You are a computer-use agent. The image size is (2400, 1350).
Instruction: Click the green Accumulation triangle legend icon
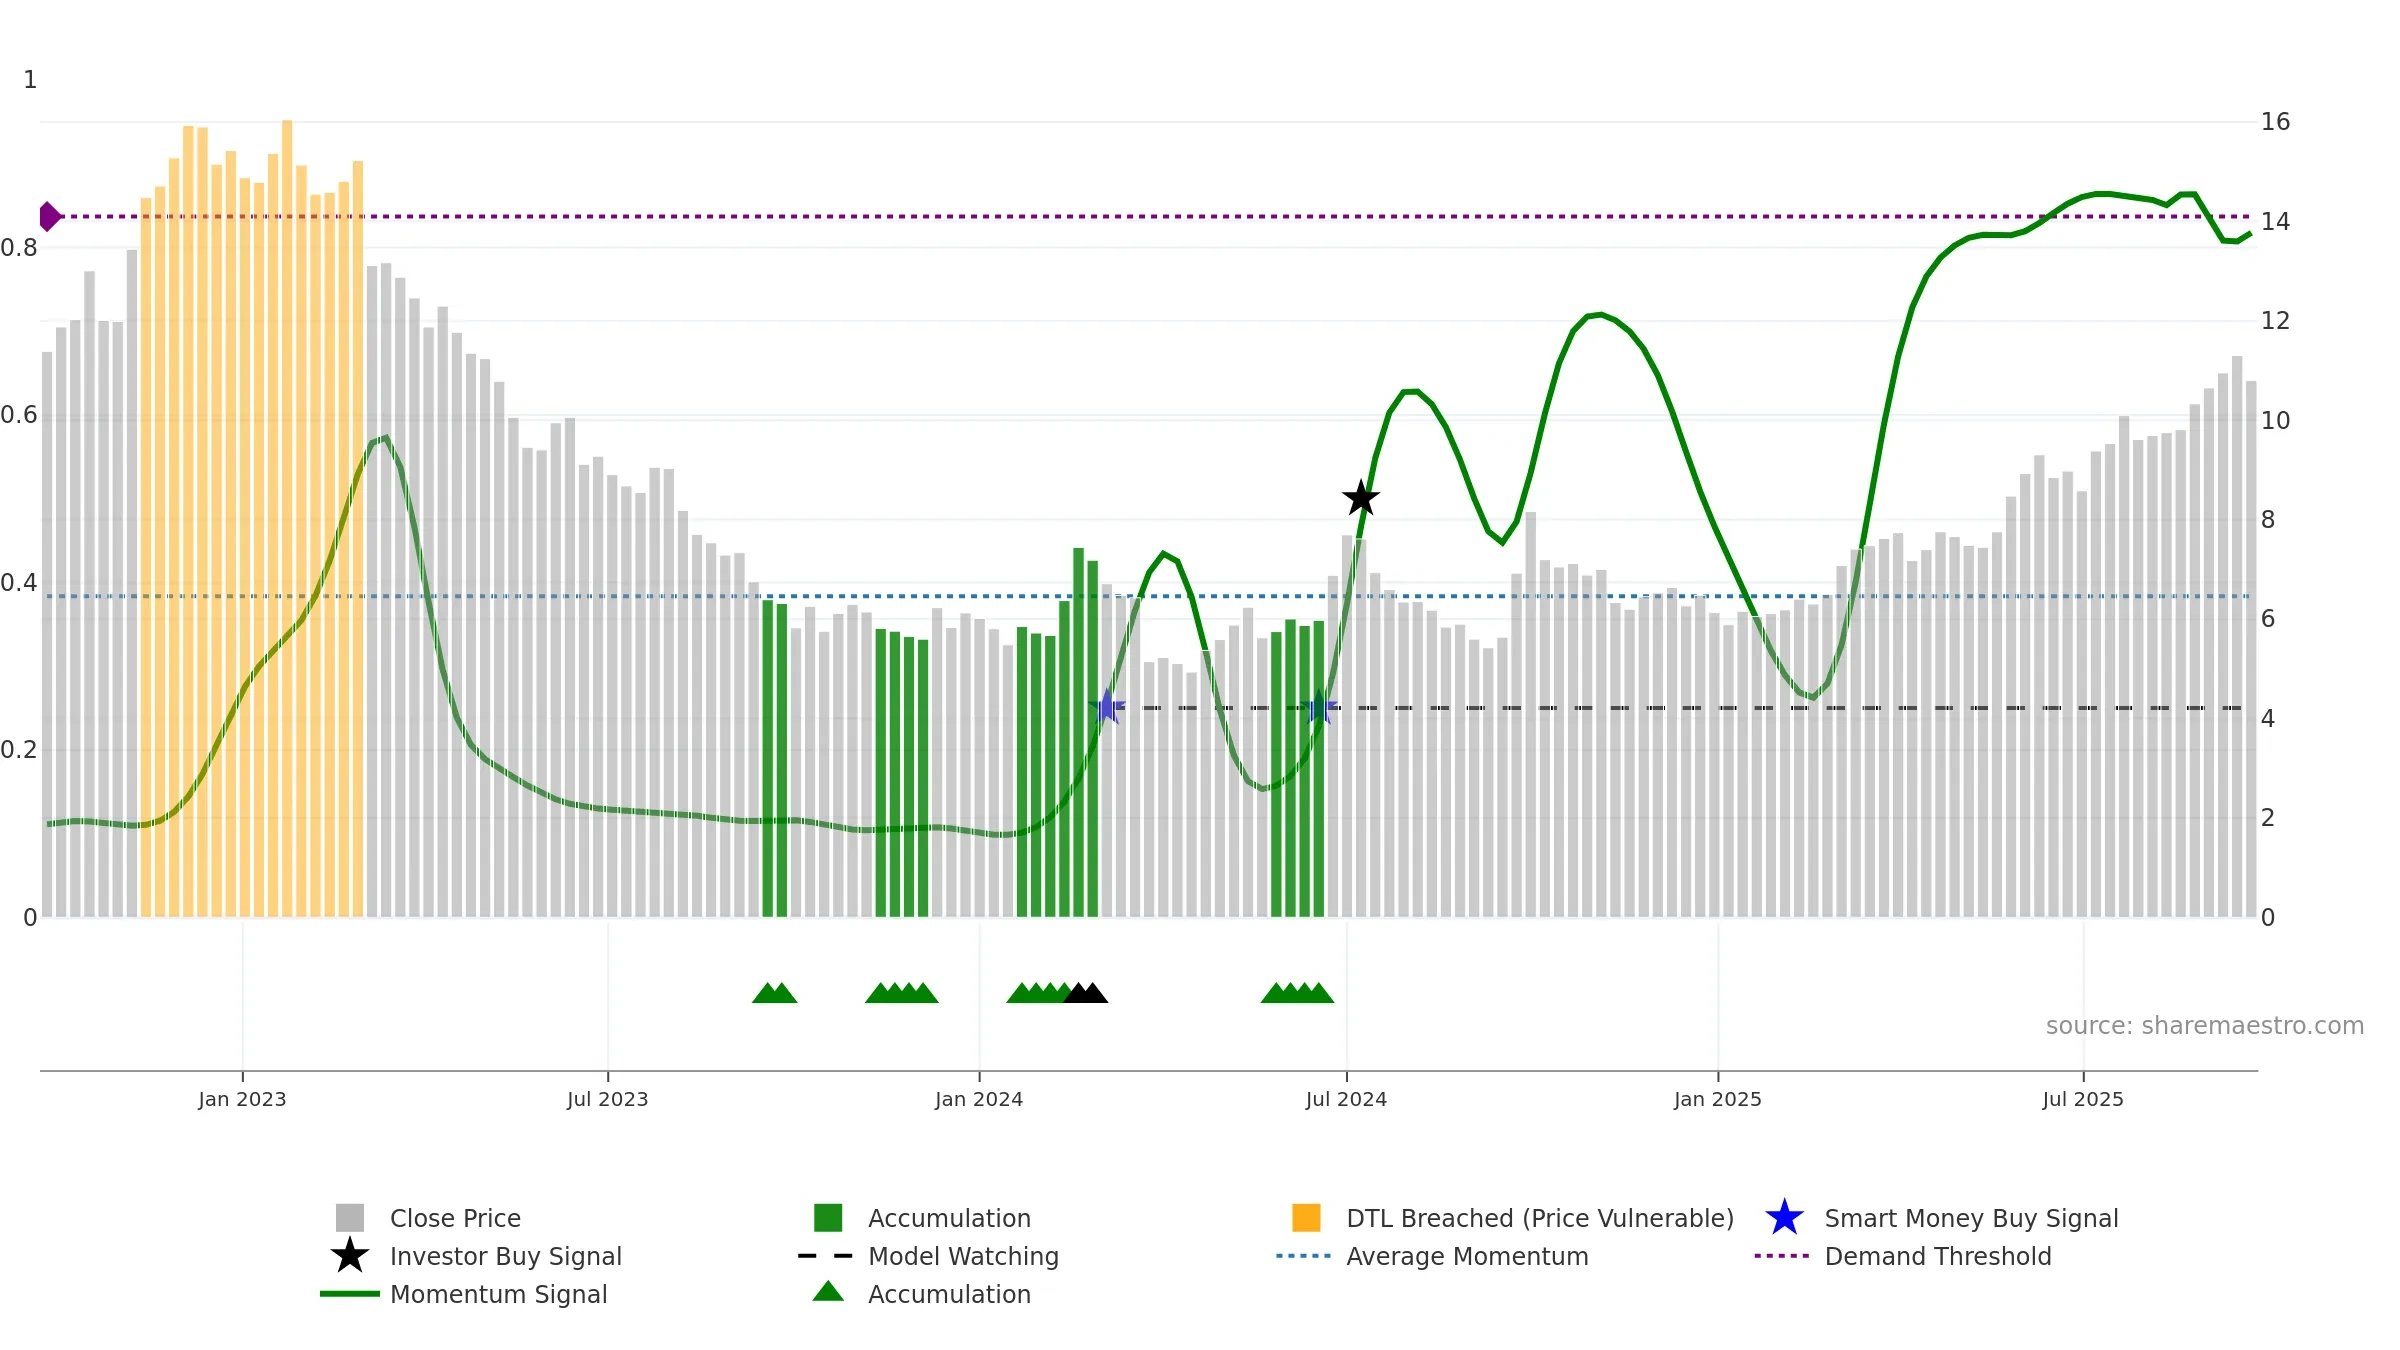[x=828, y=1292]
